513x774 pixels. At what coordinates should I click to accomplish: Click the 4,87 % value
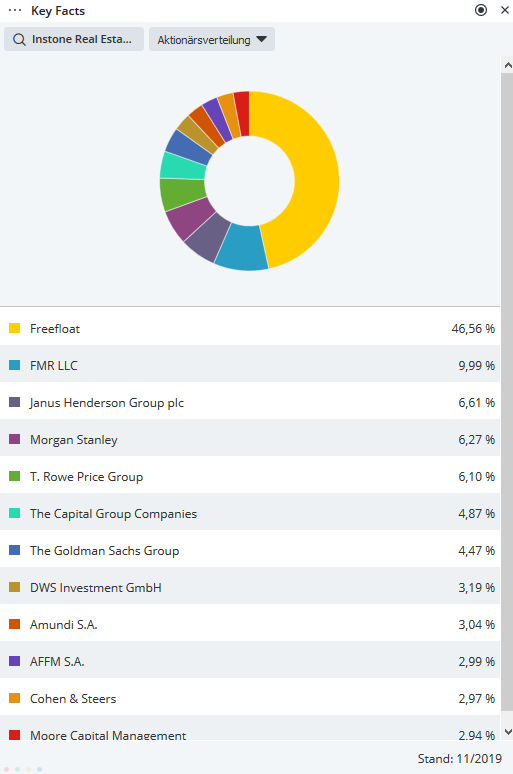click(x=476, y=514)
